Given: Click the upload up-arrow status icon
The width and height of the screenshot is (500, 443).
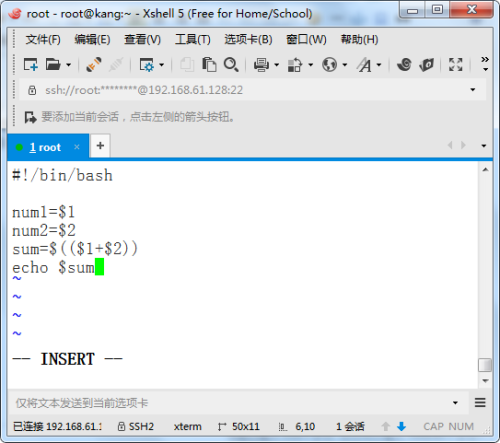Looking at the screenshot, I should [x=386, y=426].
